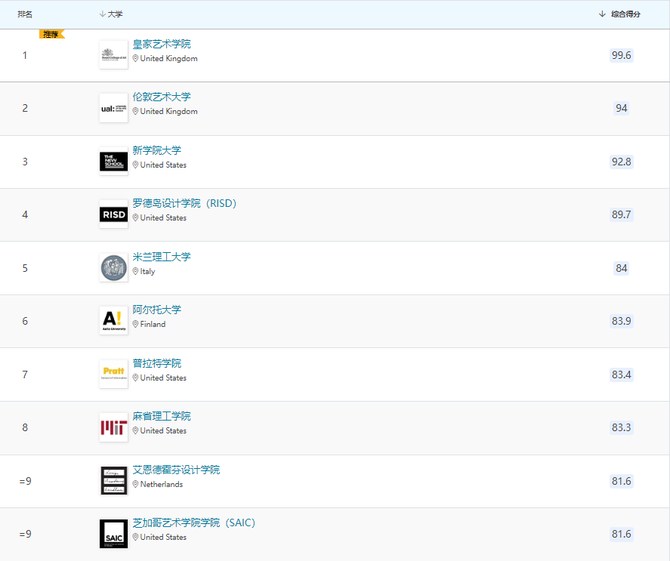Click rank number 8

pos(25,427)
